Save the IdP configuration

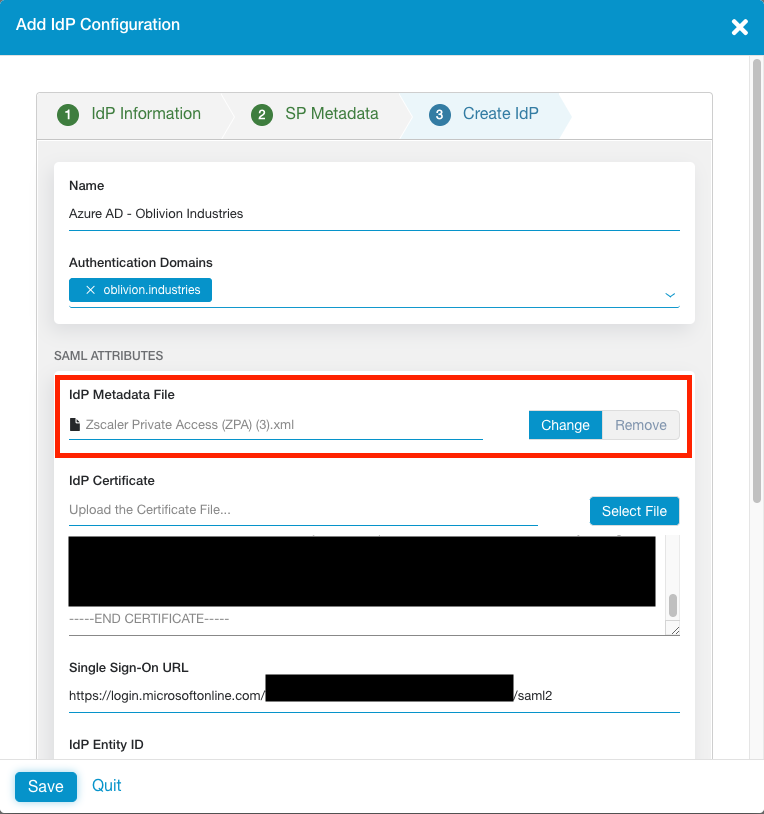45,786
